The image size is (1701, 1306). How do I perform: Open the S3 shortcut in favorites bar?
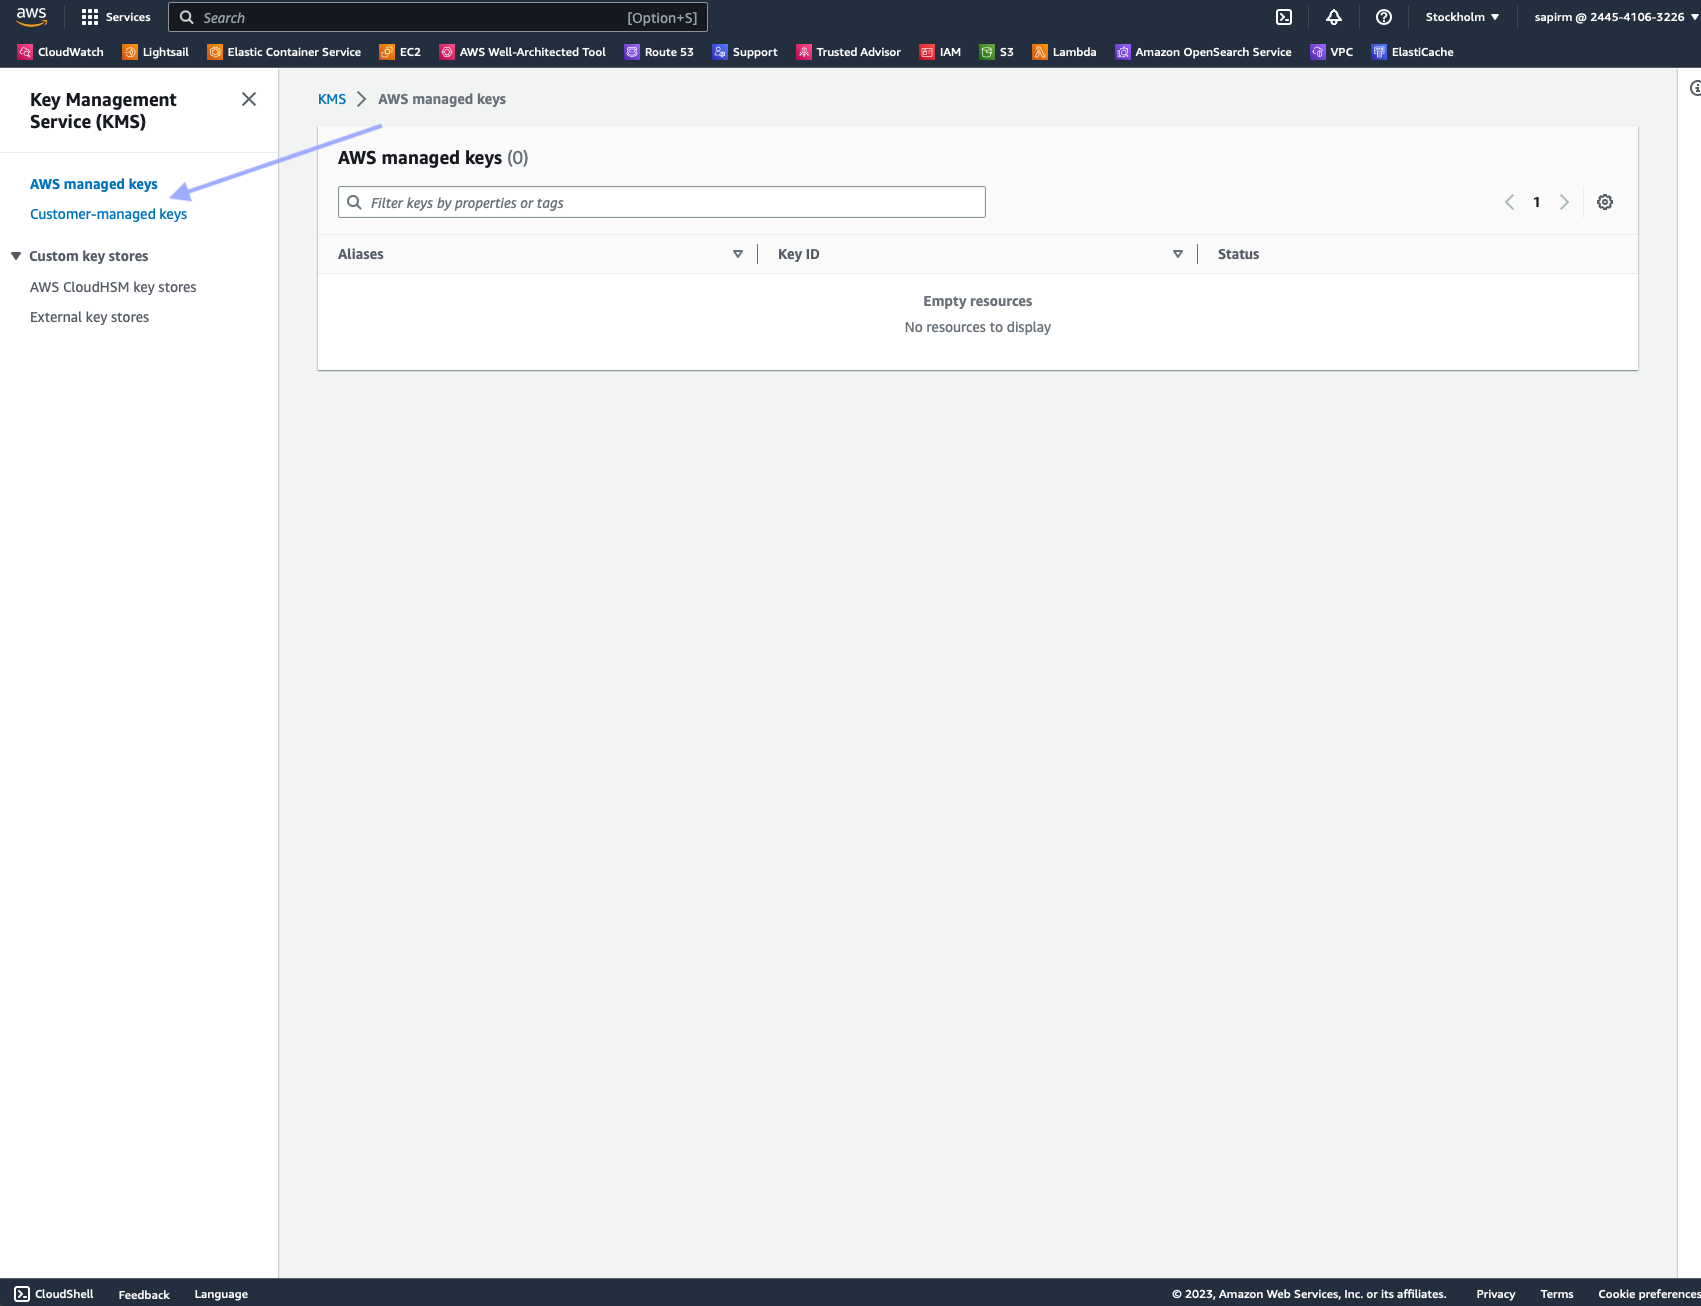click(x=996, y=52)
